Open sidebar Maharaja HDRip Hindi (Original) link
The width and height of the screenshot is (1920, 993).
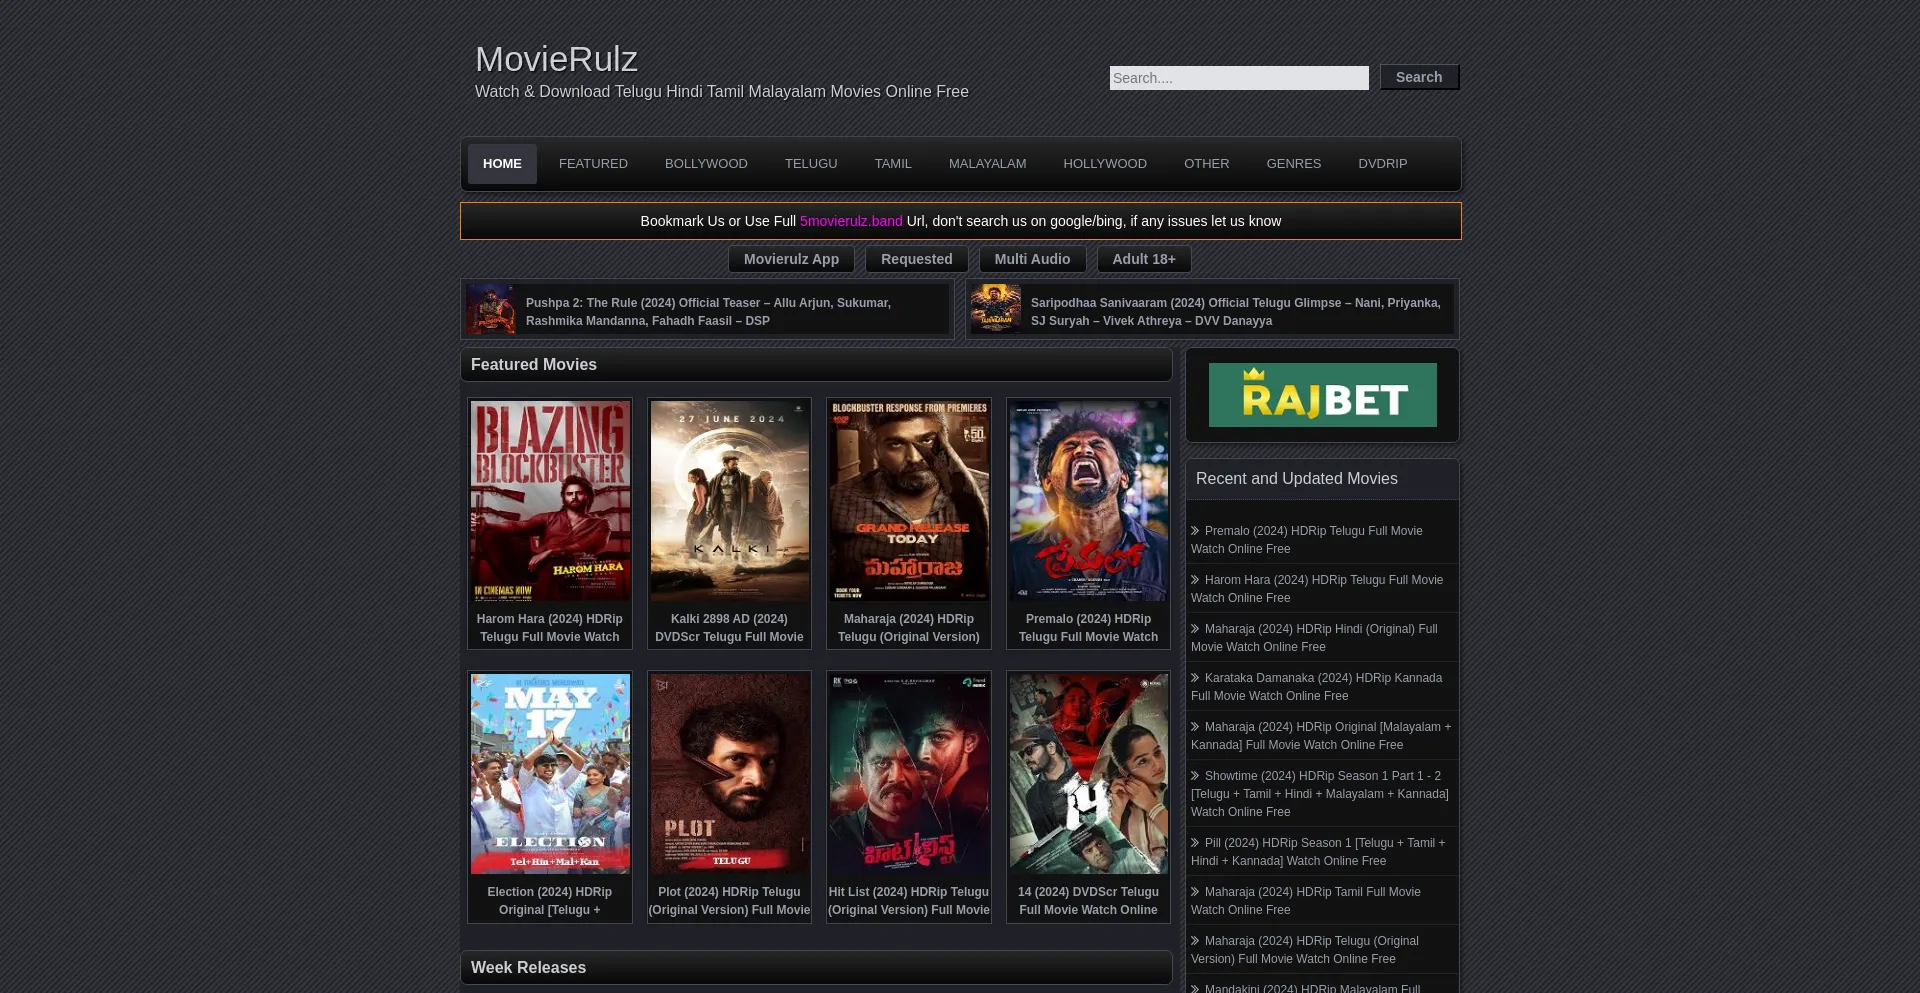1314,638
